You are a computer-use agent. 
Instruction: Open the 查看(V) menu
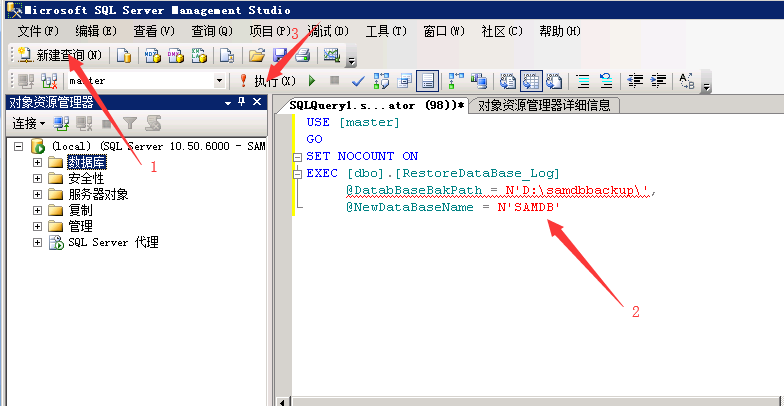pos(154,31)
